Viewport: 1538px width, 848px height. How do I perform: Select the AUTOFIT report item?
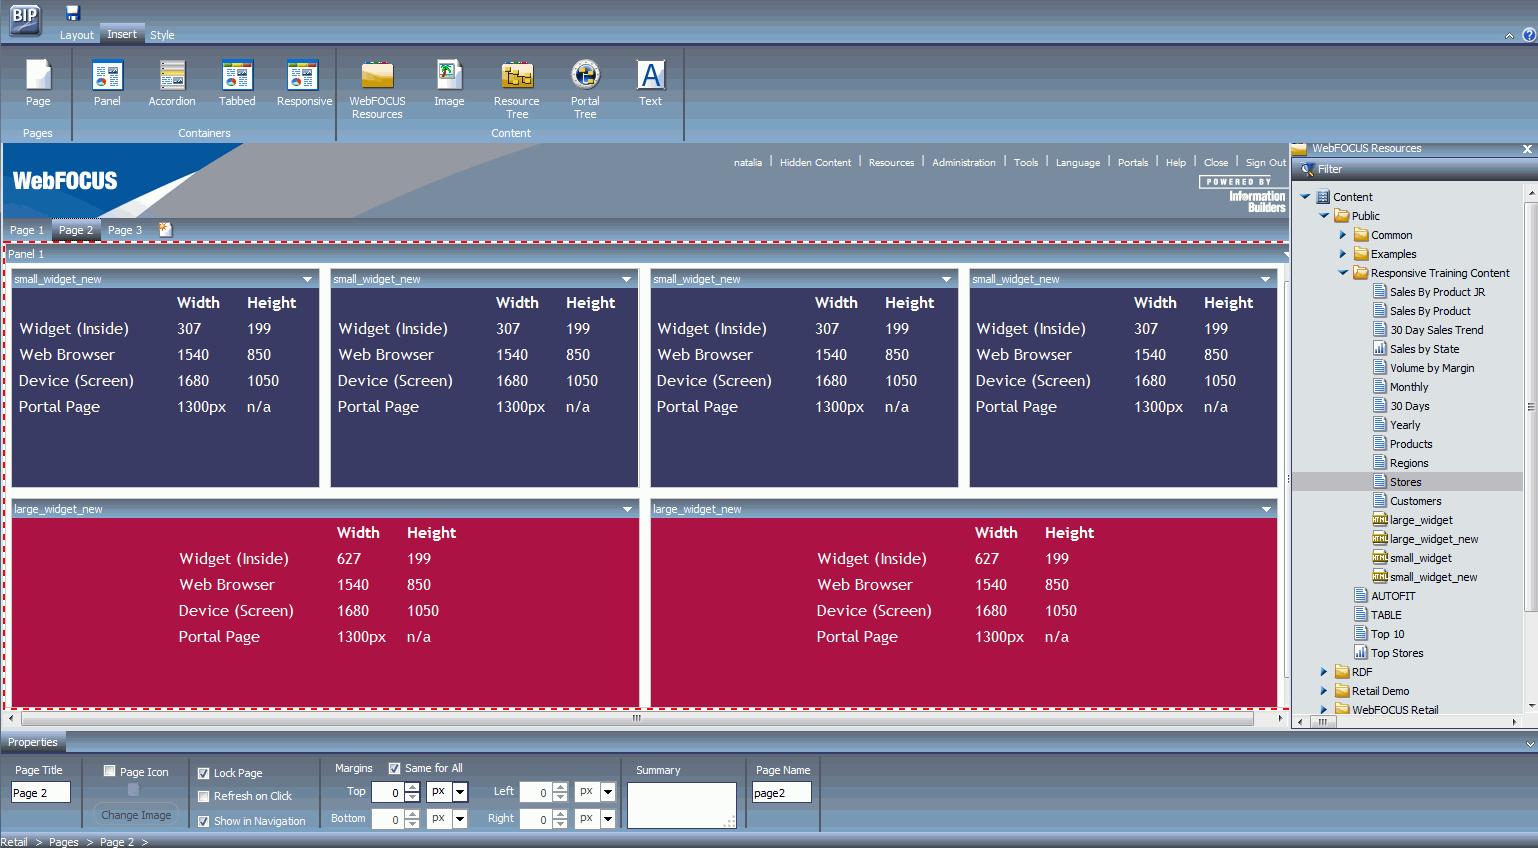pyautogui.click(x=1392, y=596)
